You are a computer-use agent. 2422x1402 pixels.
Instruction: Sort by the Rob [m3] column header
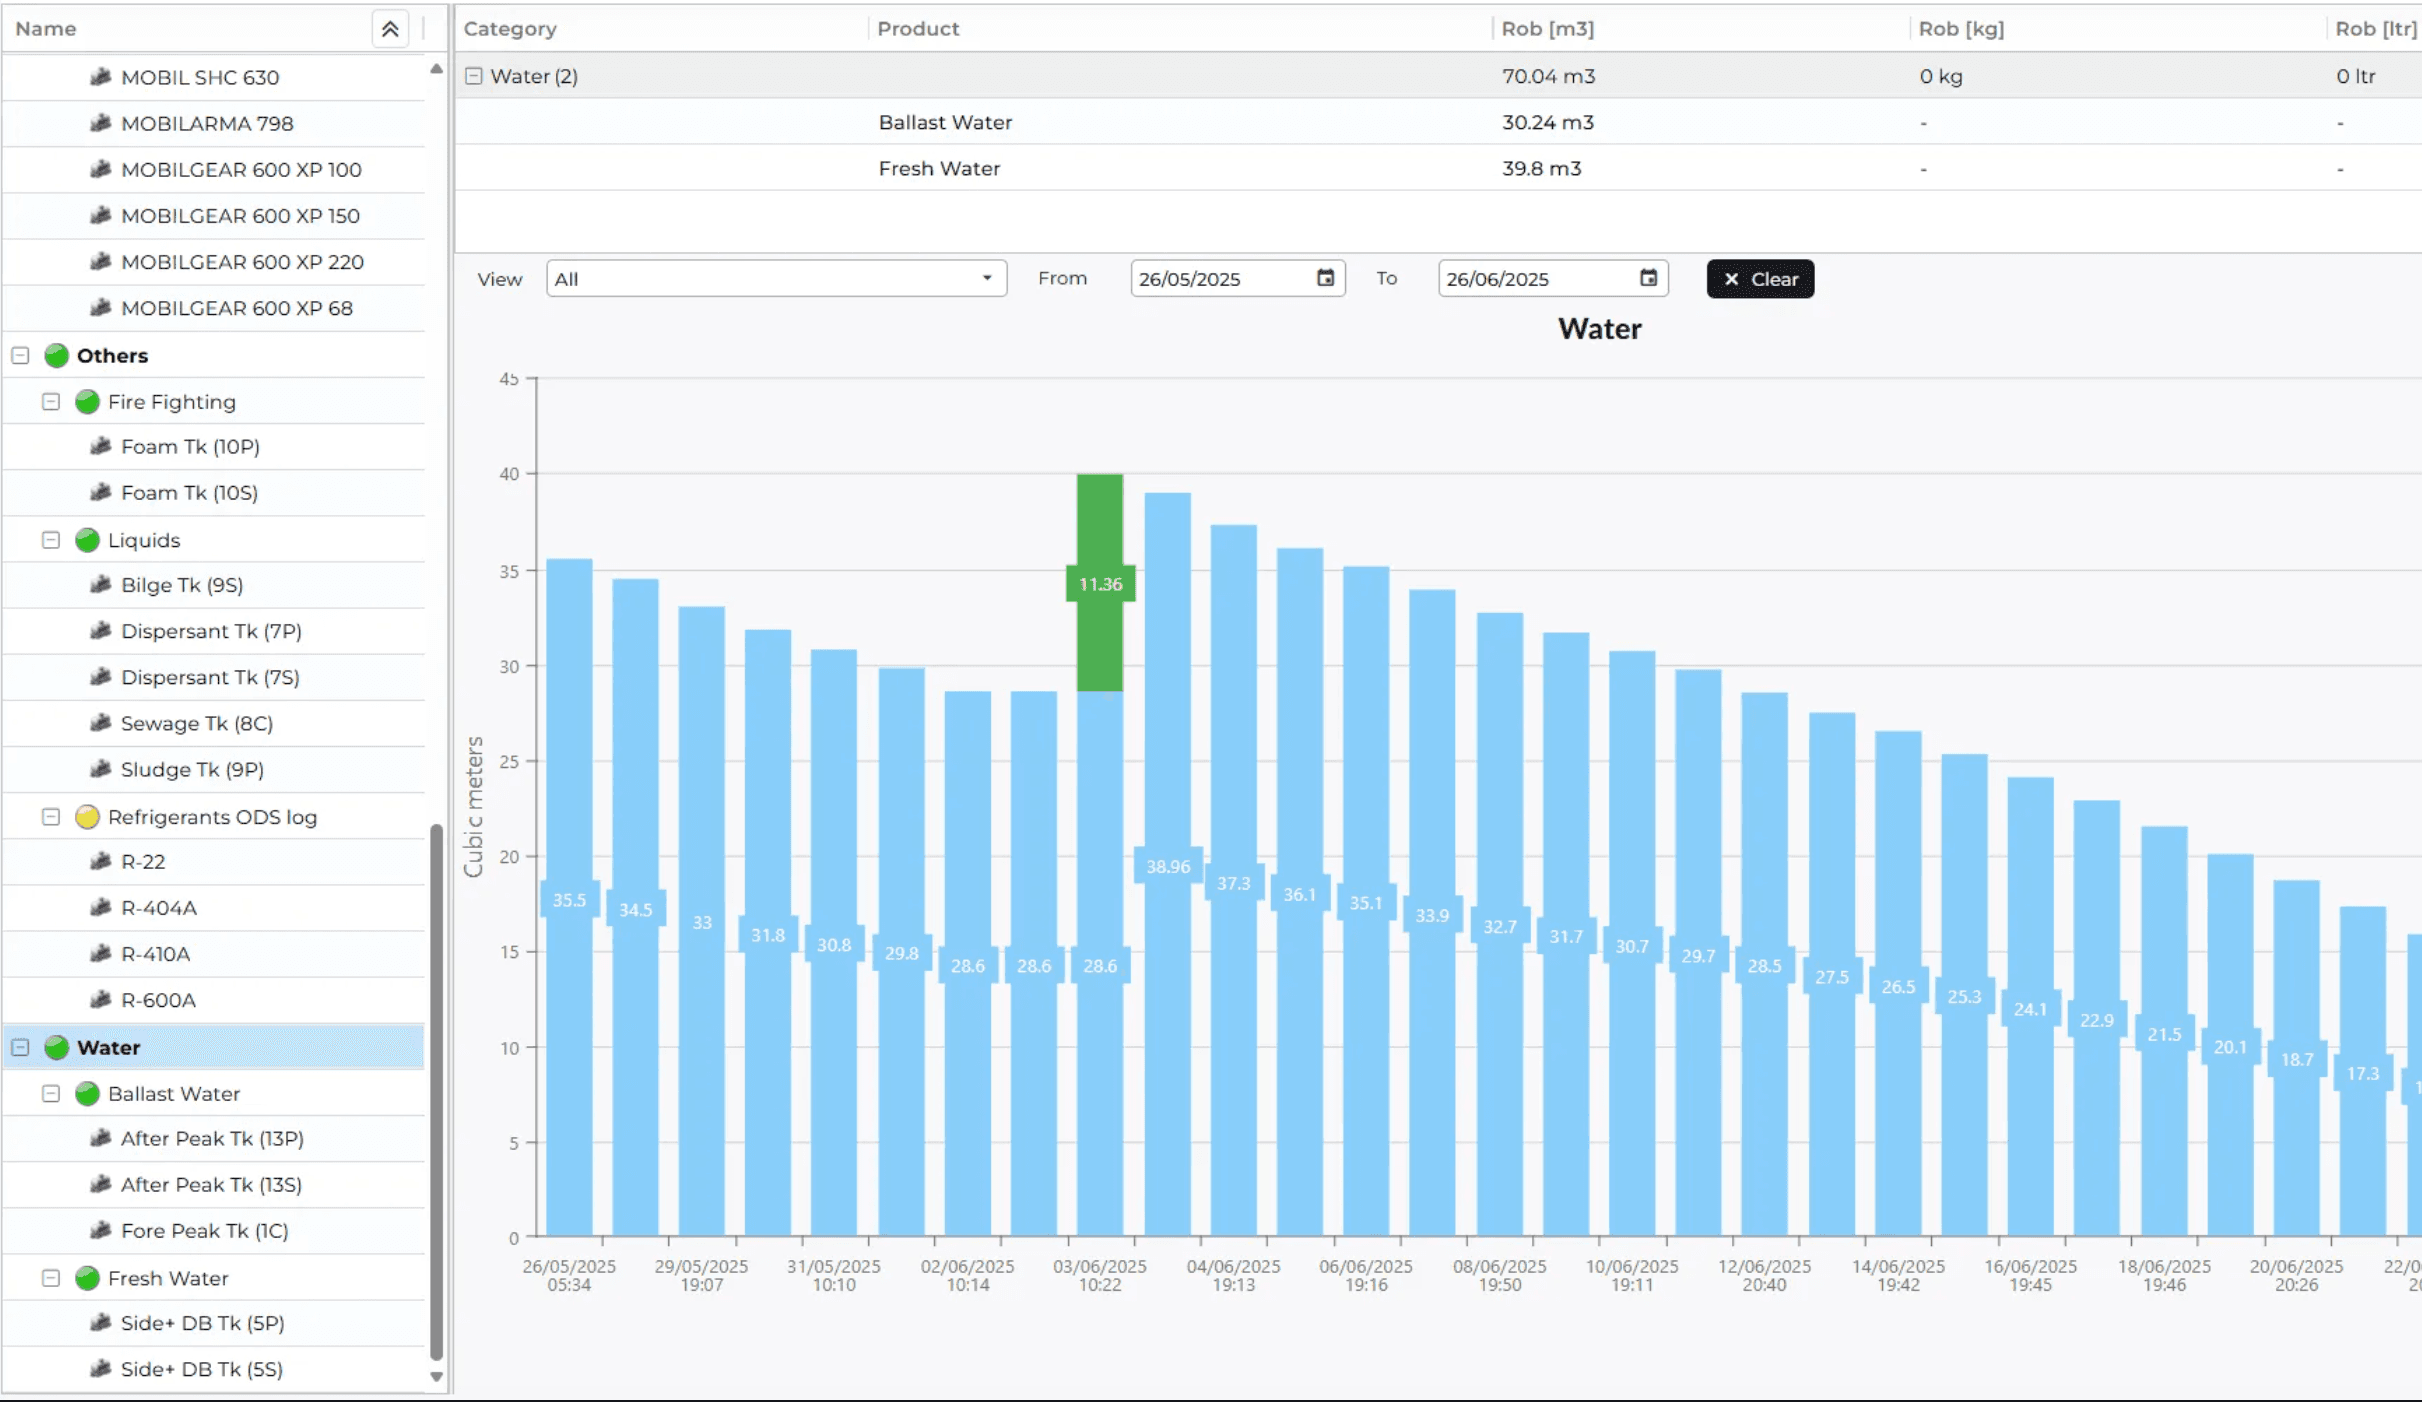tap(1547, 29)
